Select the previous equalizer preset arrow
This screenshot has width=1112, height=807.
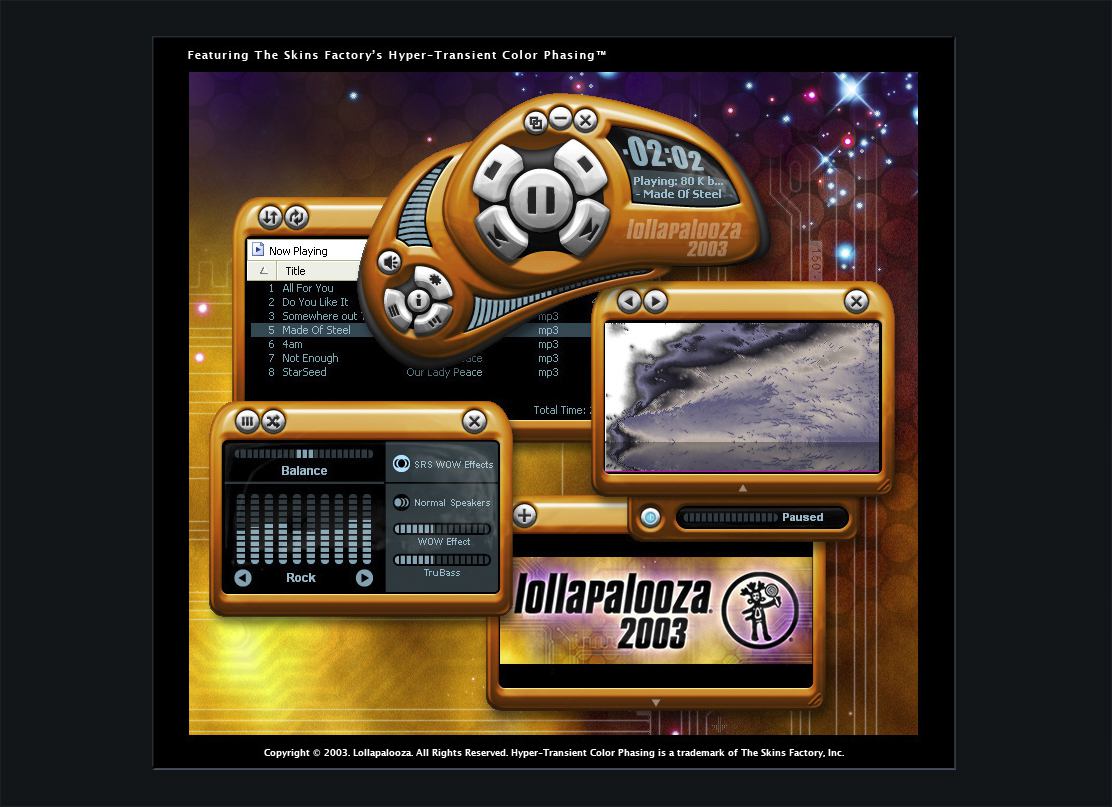243,578
